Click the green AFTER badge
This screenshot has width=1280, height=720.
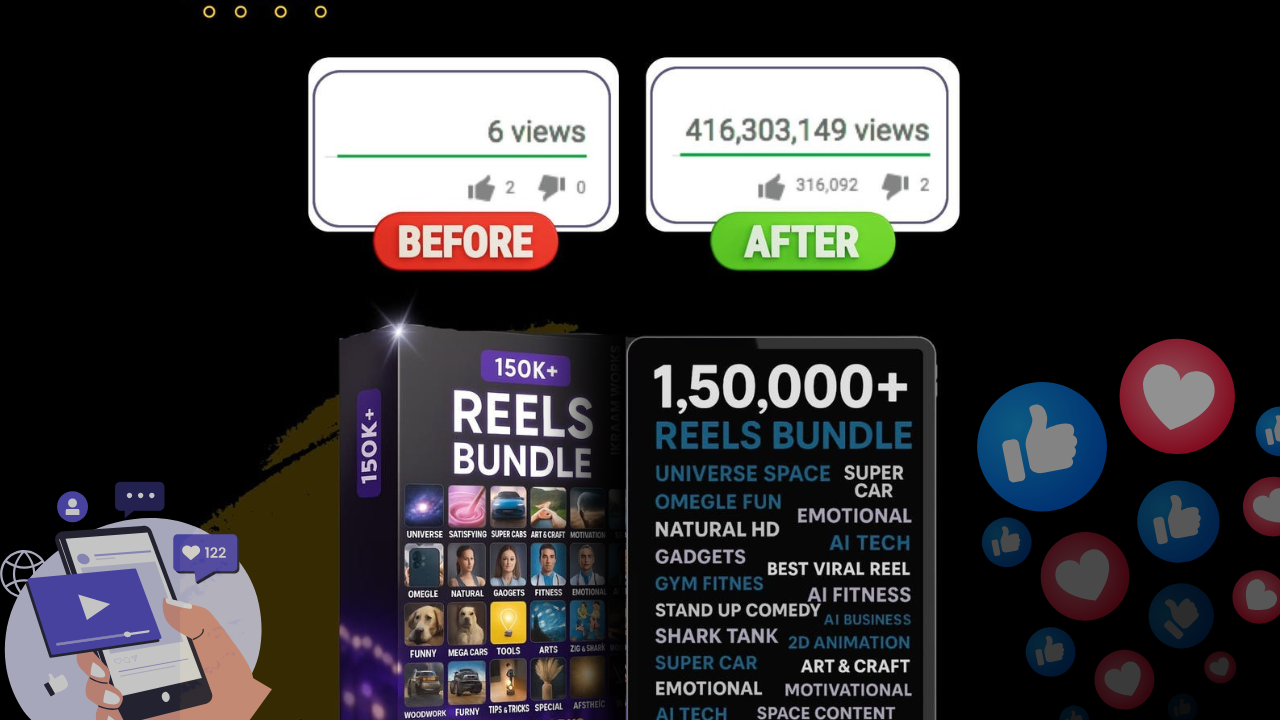[802, 241]
